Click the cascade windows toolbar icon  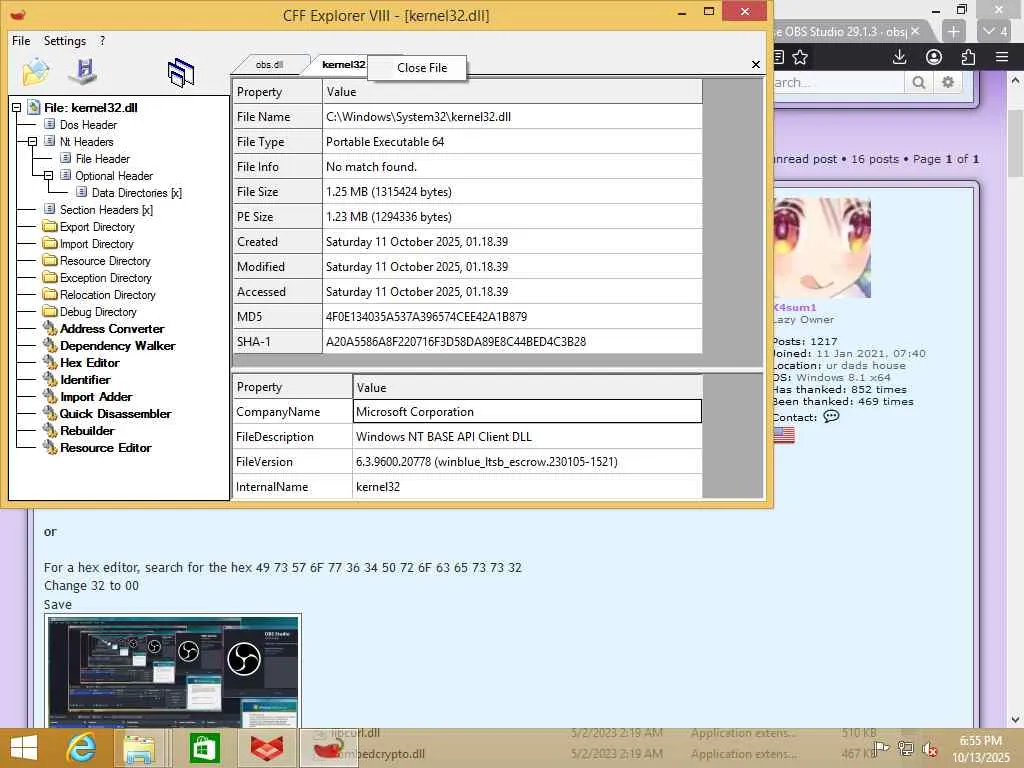click(x=181, y=72)
